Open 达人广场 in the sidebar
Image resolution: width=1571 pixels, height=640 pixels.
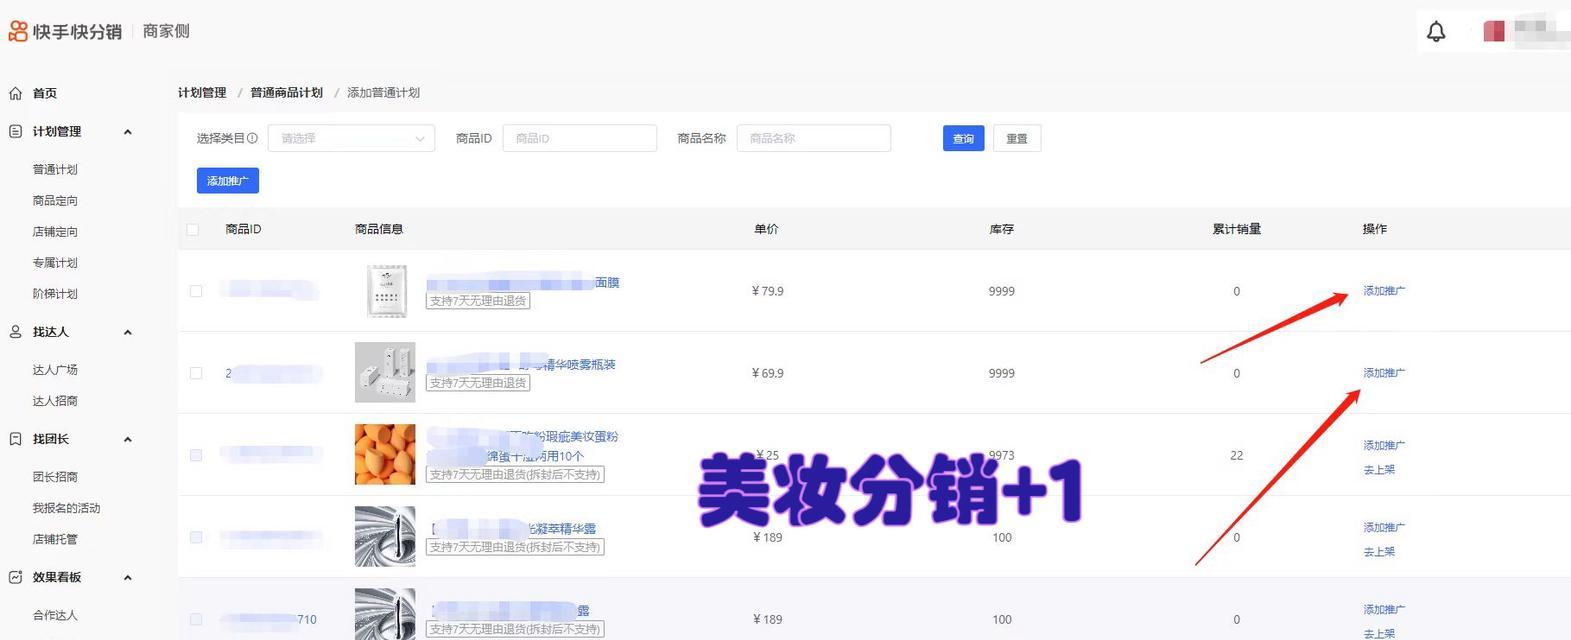point(55,369)
